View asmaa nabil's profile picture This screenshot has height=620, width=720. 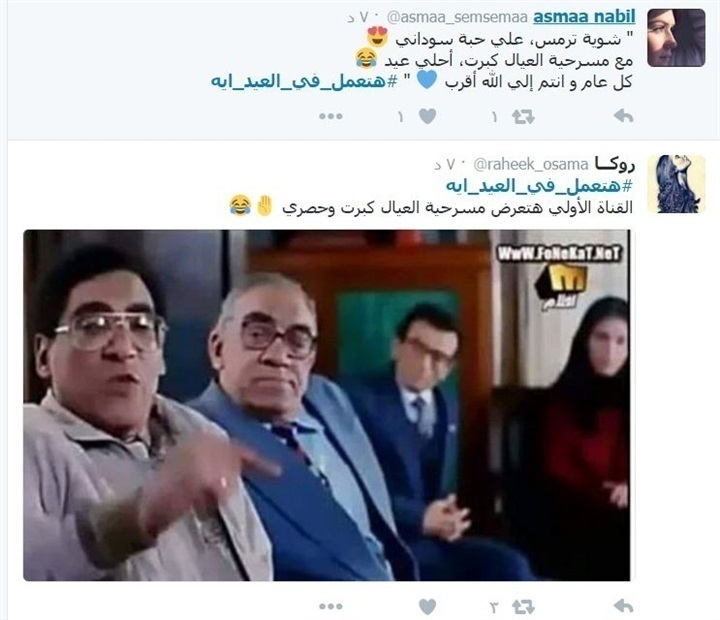click(676, 38)
